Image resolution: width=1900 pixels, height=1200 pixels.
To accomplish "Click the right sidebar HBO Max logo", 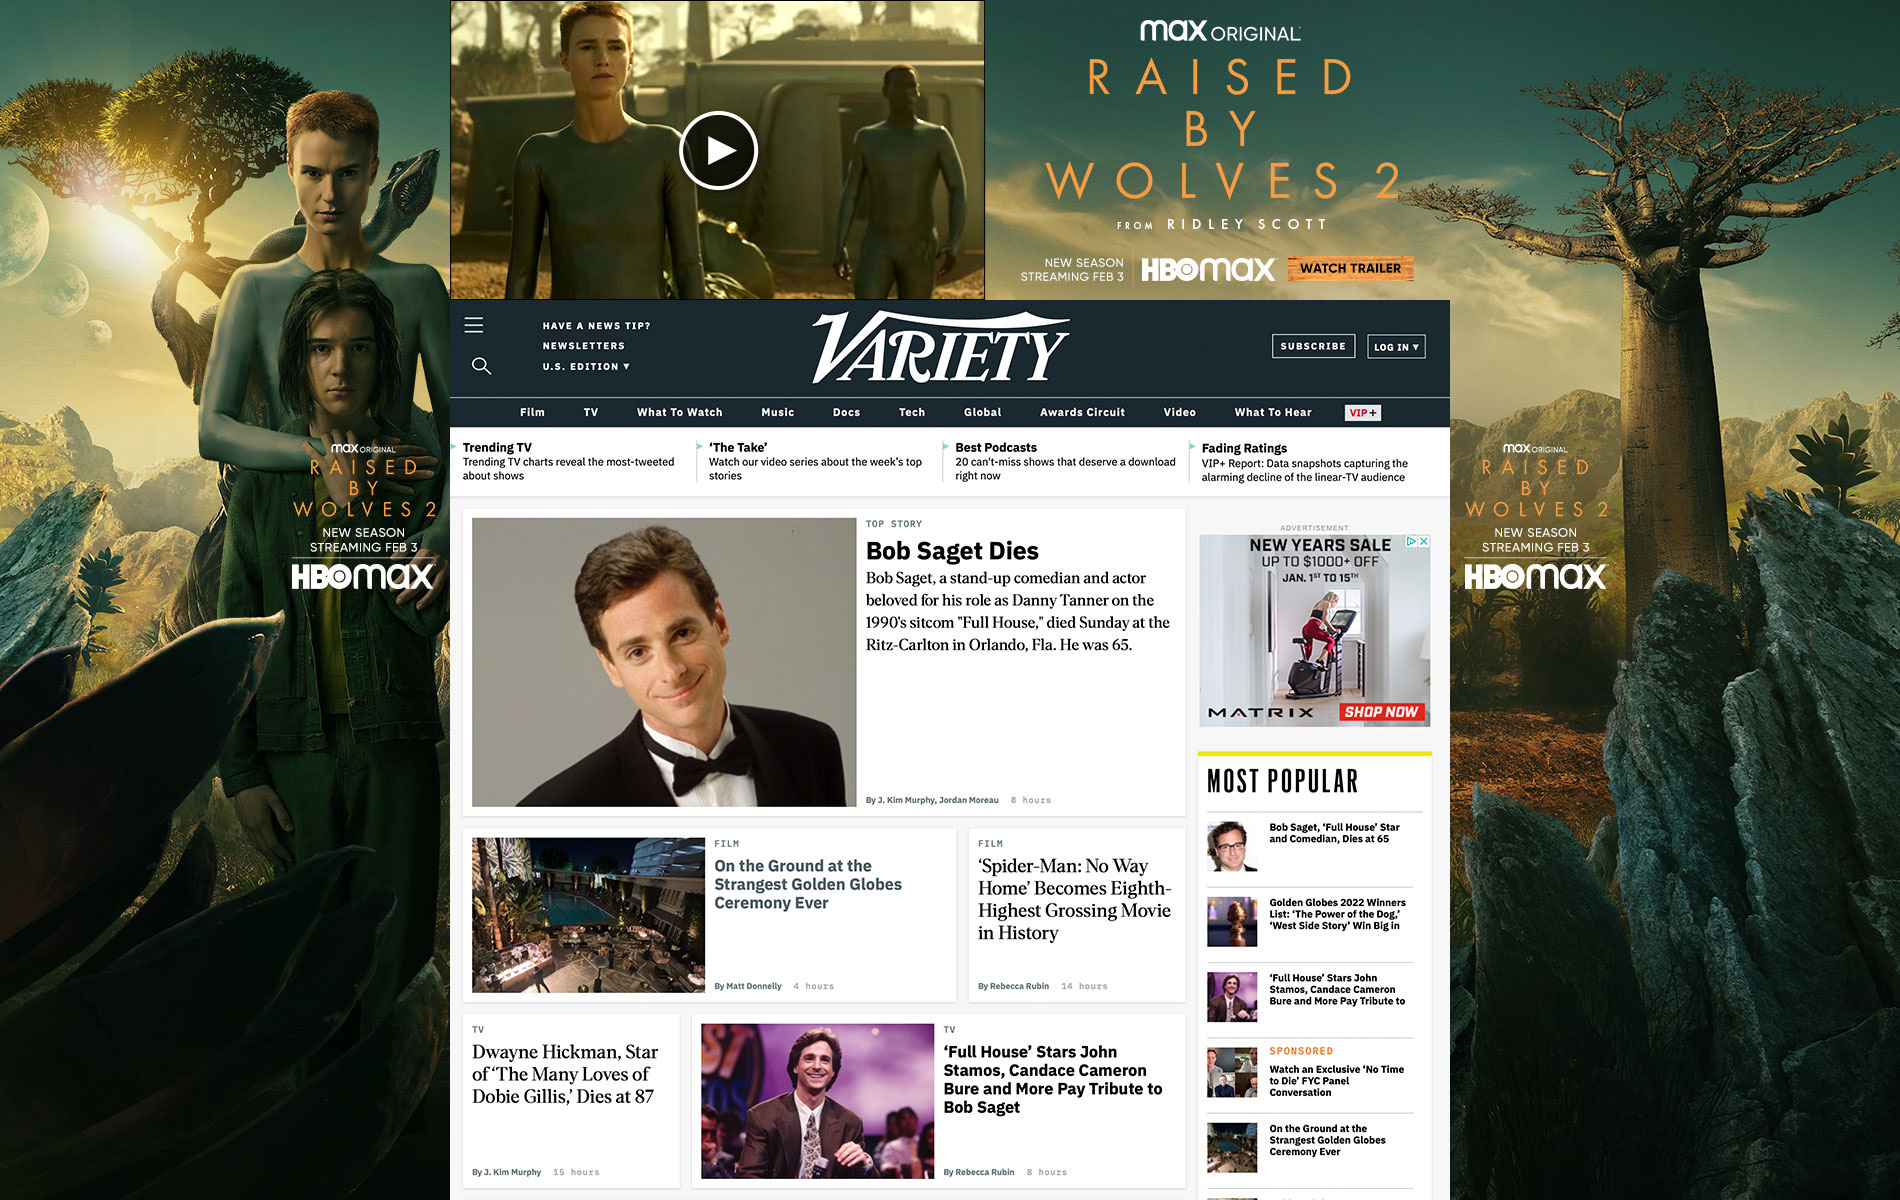I will click(x=1535, y=577).
